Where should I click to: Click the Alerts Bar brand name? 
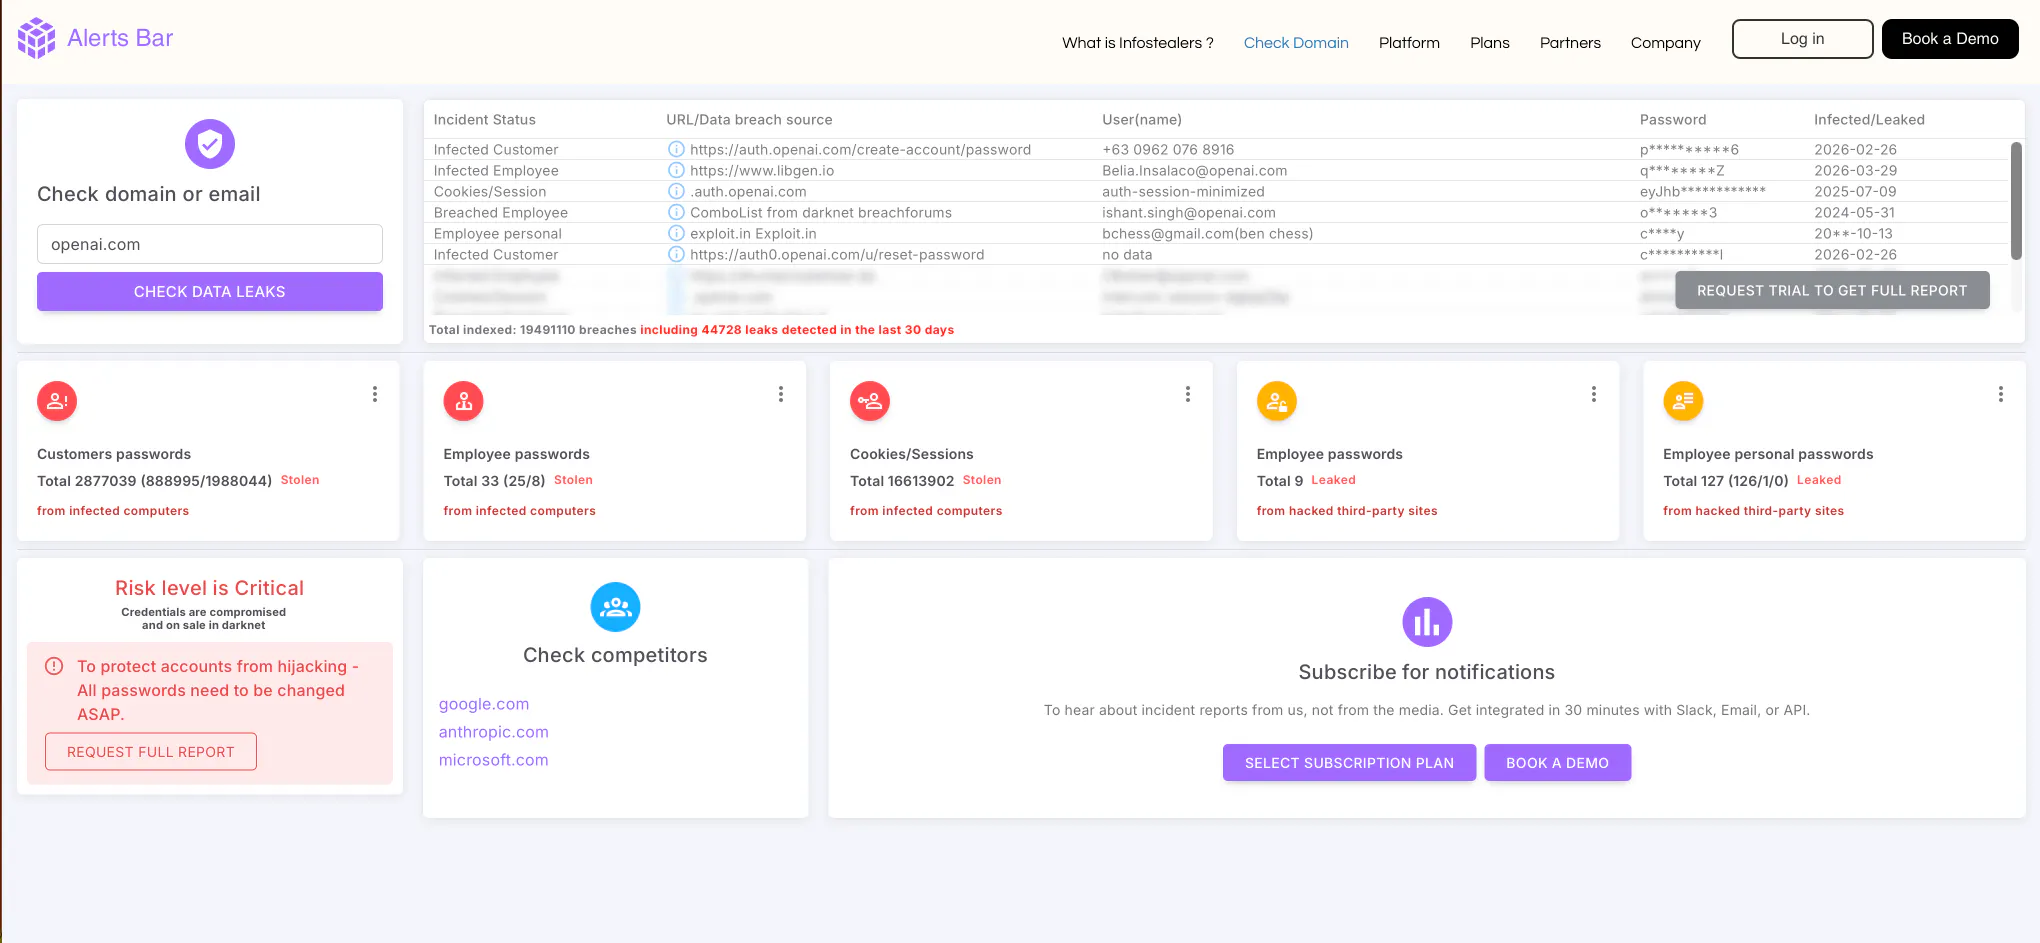[x=120, y=38]
